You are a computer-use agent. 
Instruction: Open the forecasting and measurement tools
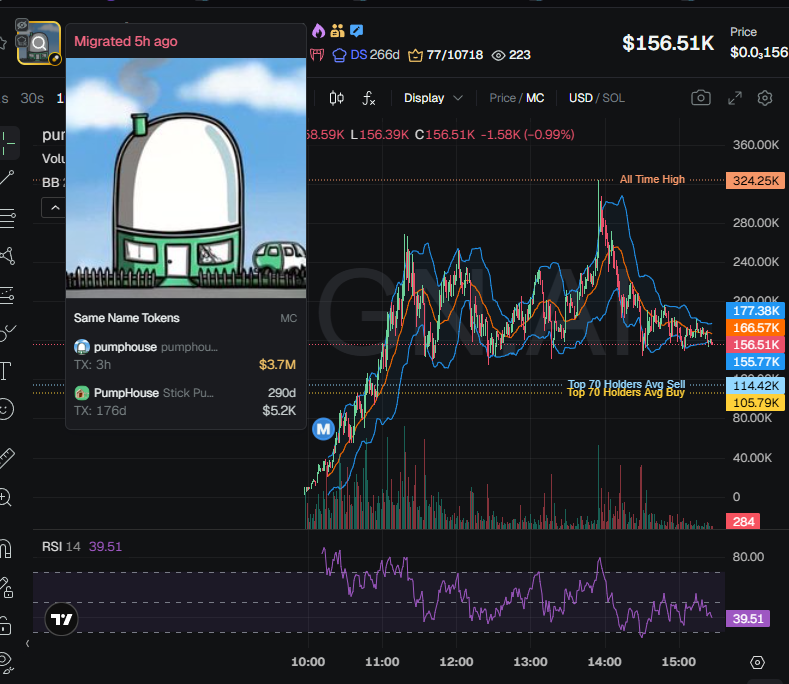(x=7, y=295)
